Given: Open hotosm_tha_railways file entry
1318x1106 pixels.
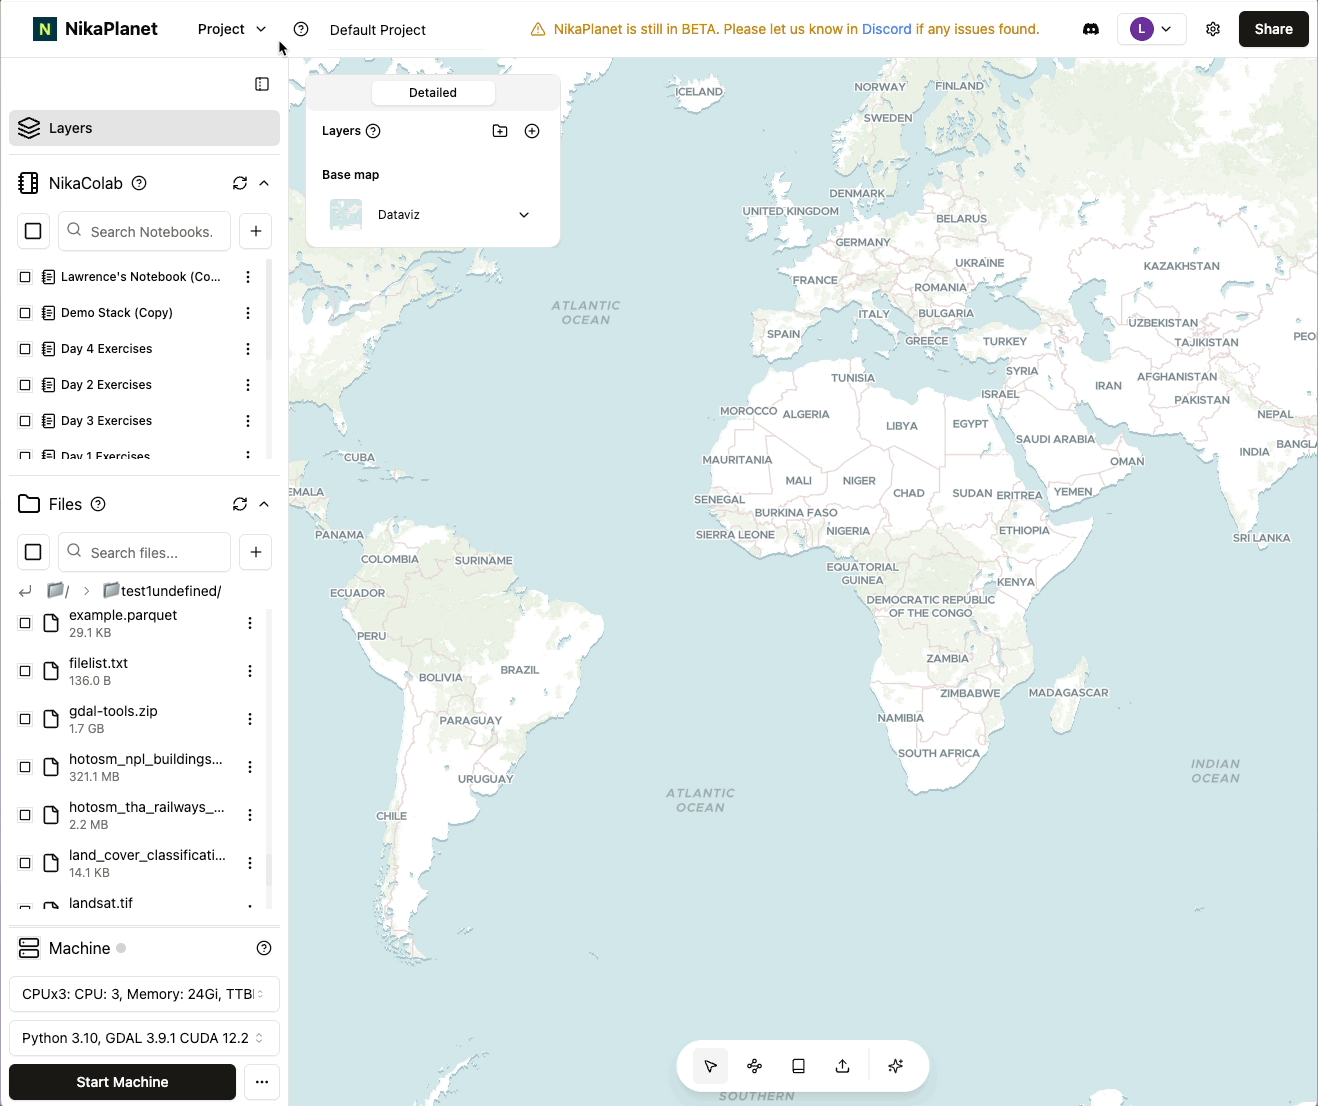Looking at the screenshot, I should 146,815.
